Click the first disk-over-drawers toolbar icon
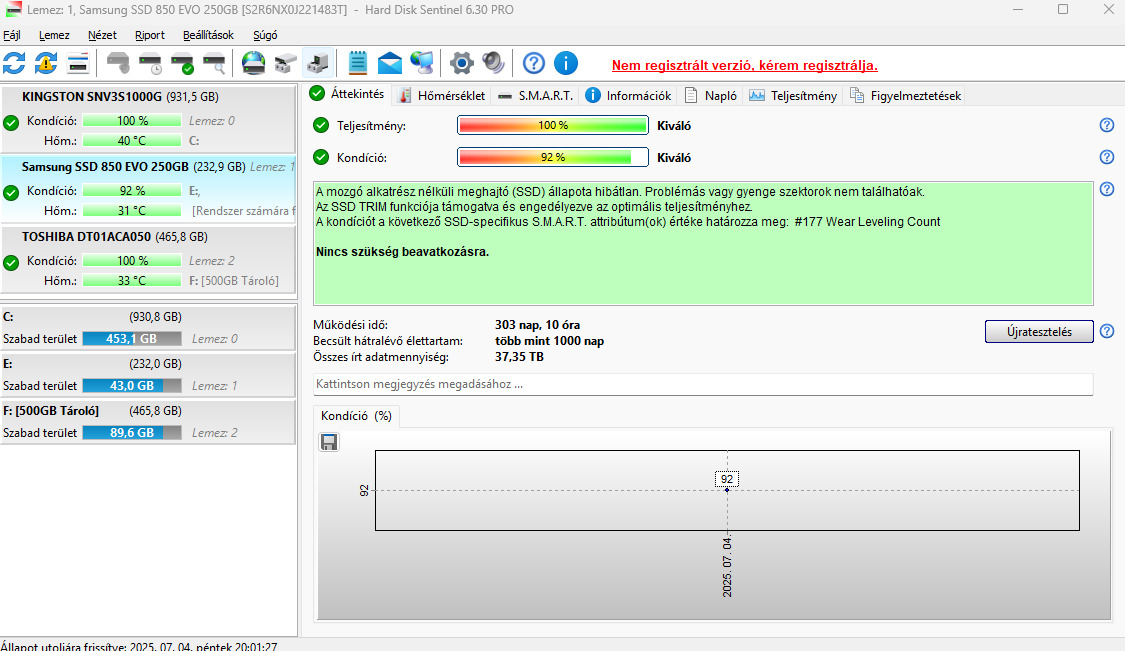 coord(285,63)
